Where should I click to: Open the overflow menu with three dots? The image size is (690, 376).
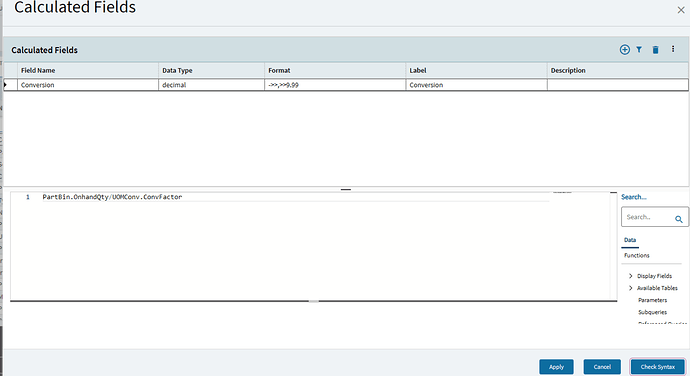673,49
